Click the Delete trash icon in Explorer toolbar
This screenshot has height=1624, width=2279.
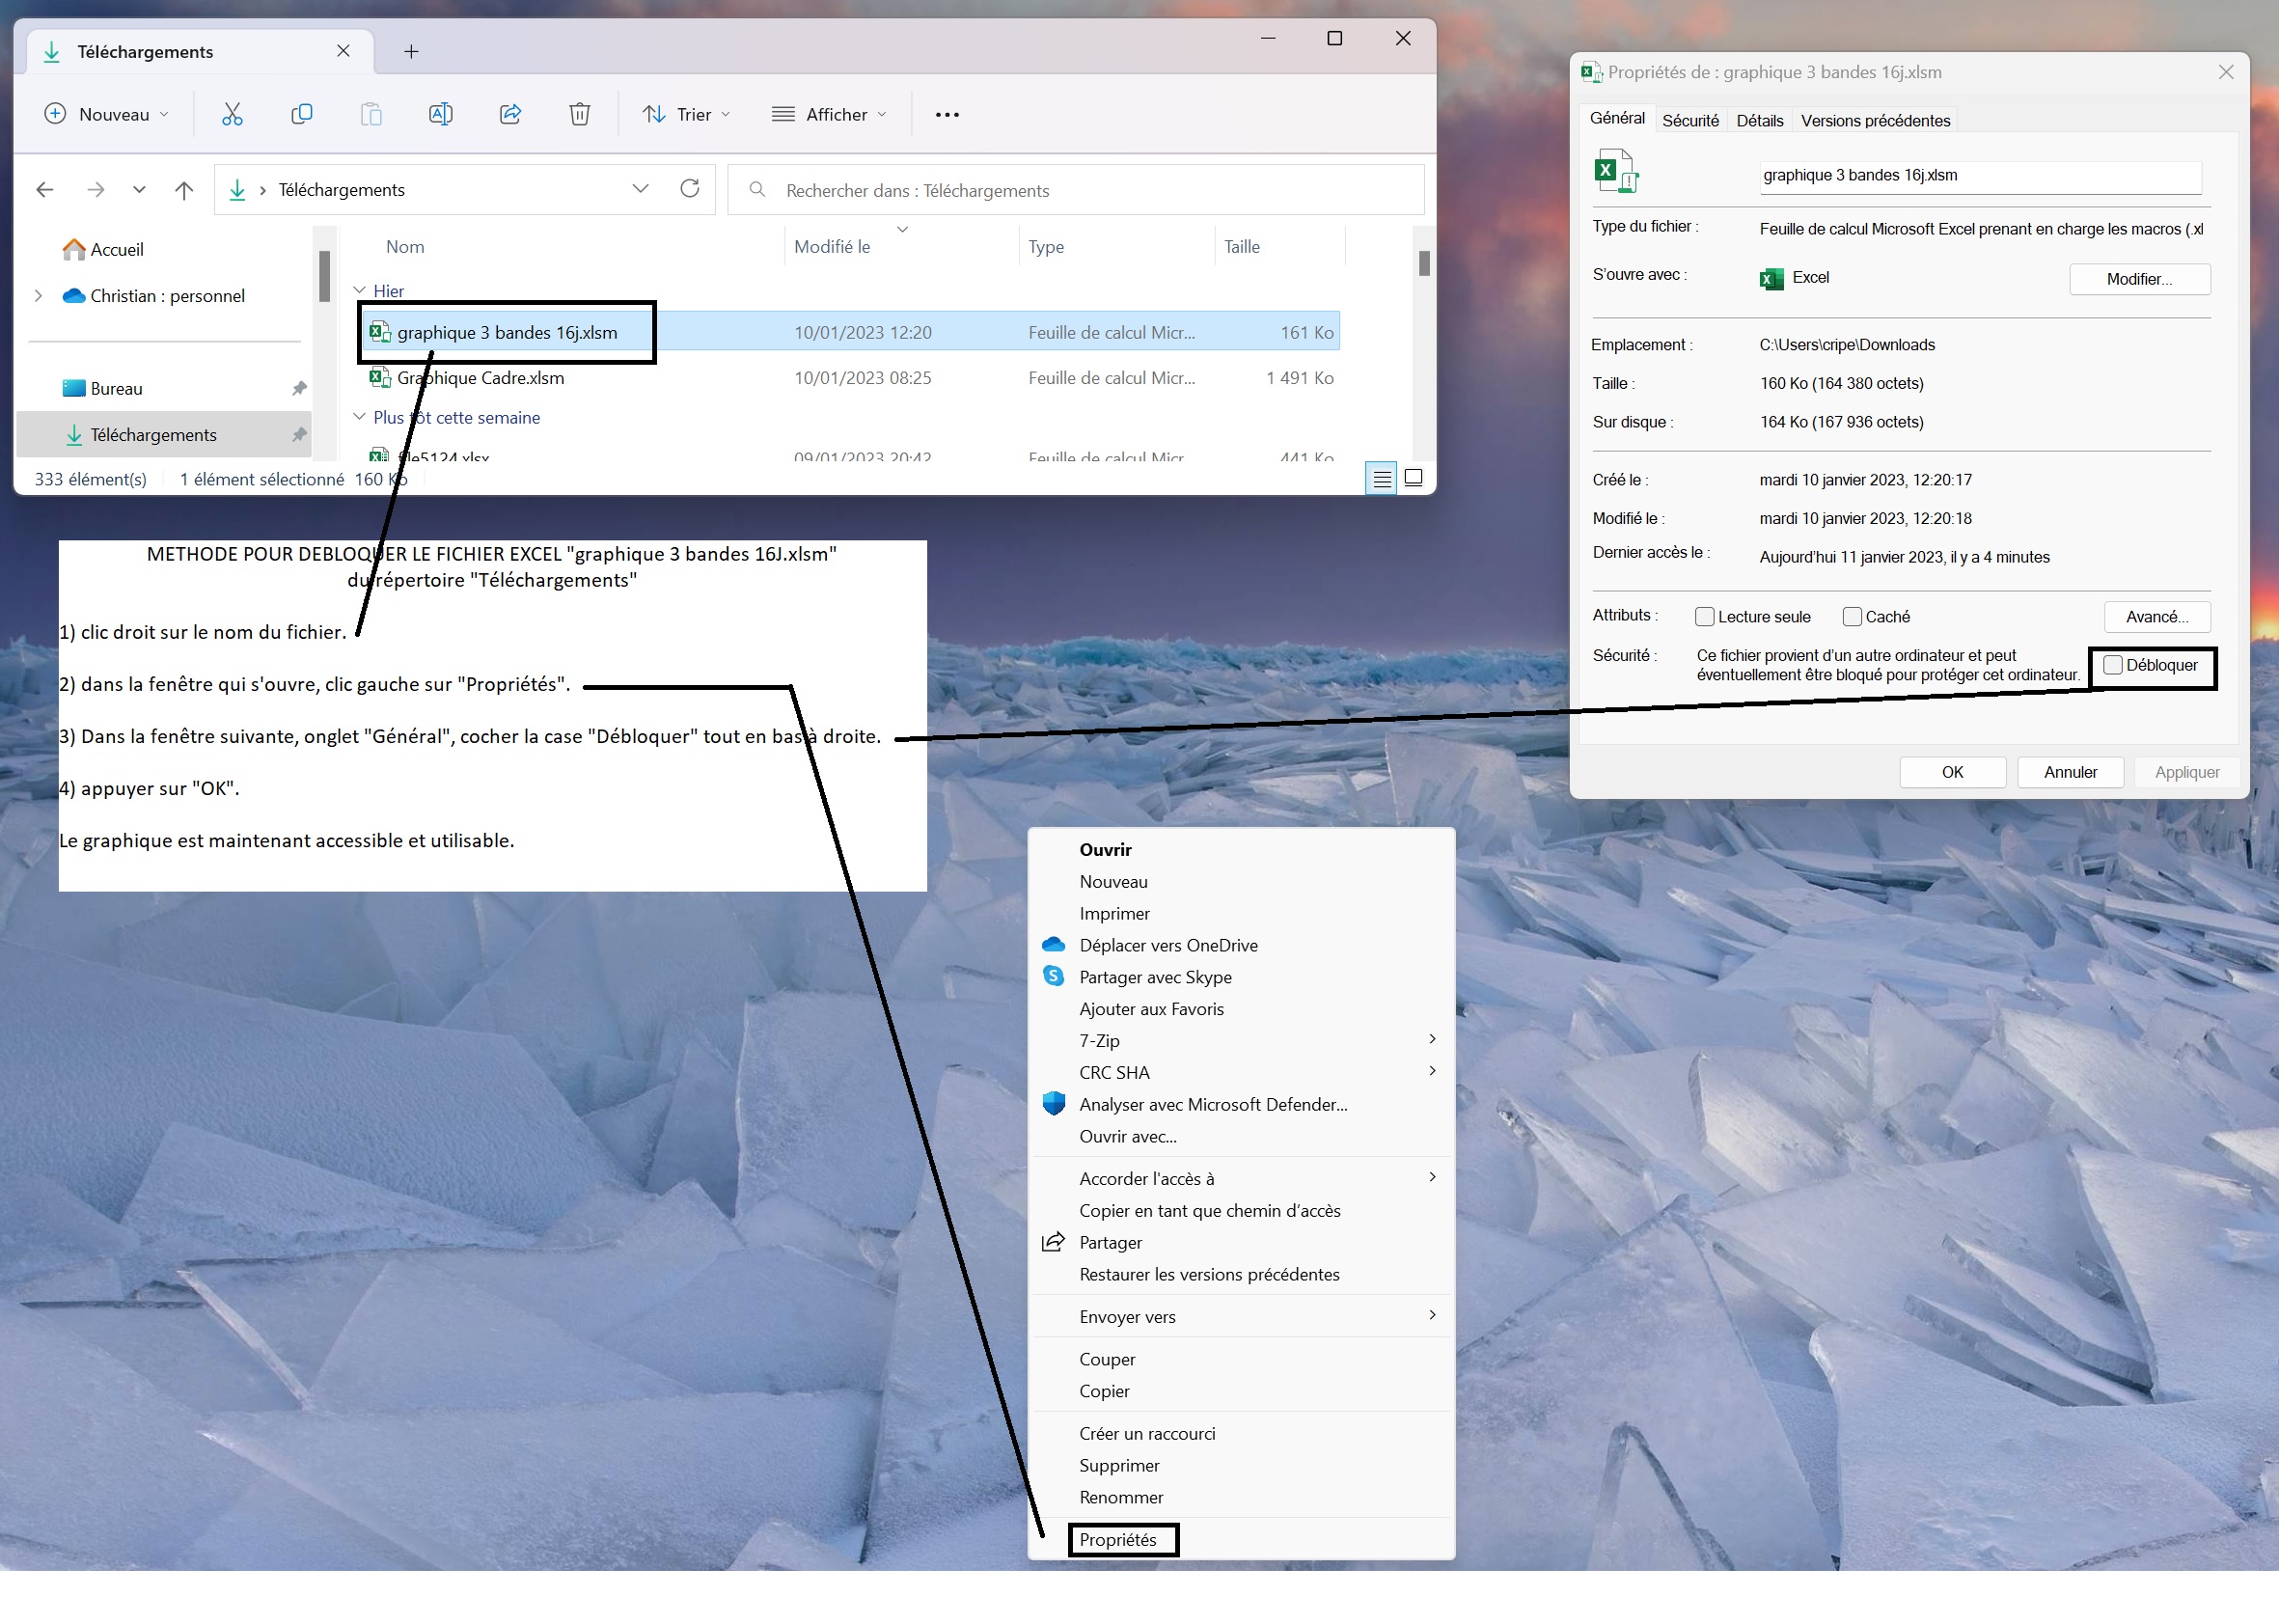pyautogui.click(x=579, y=114)
